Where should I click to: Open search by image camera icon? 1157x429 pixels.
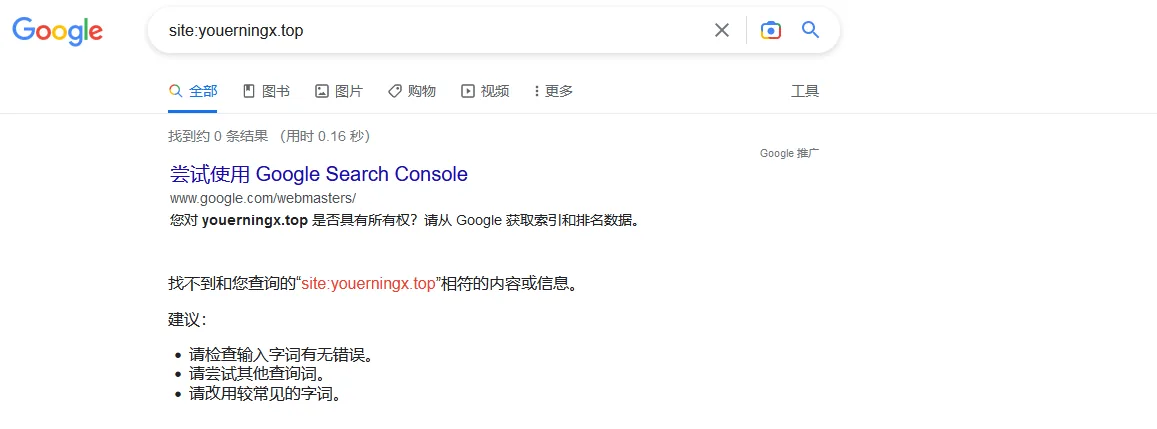pos(770,30)
